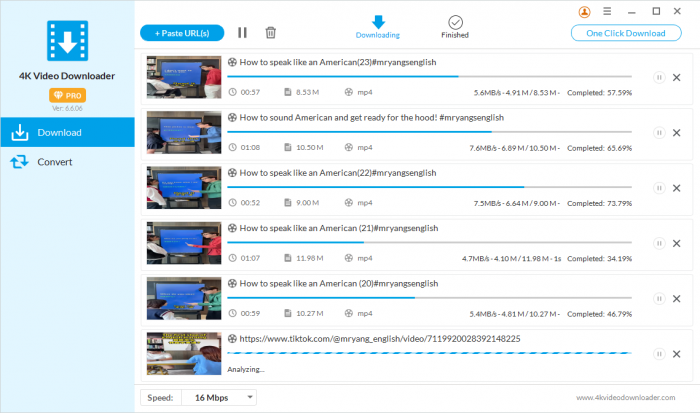
Task: Pause the American (21) video download
Action: 659,243
